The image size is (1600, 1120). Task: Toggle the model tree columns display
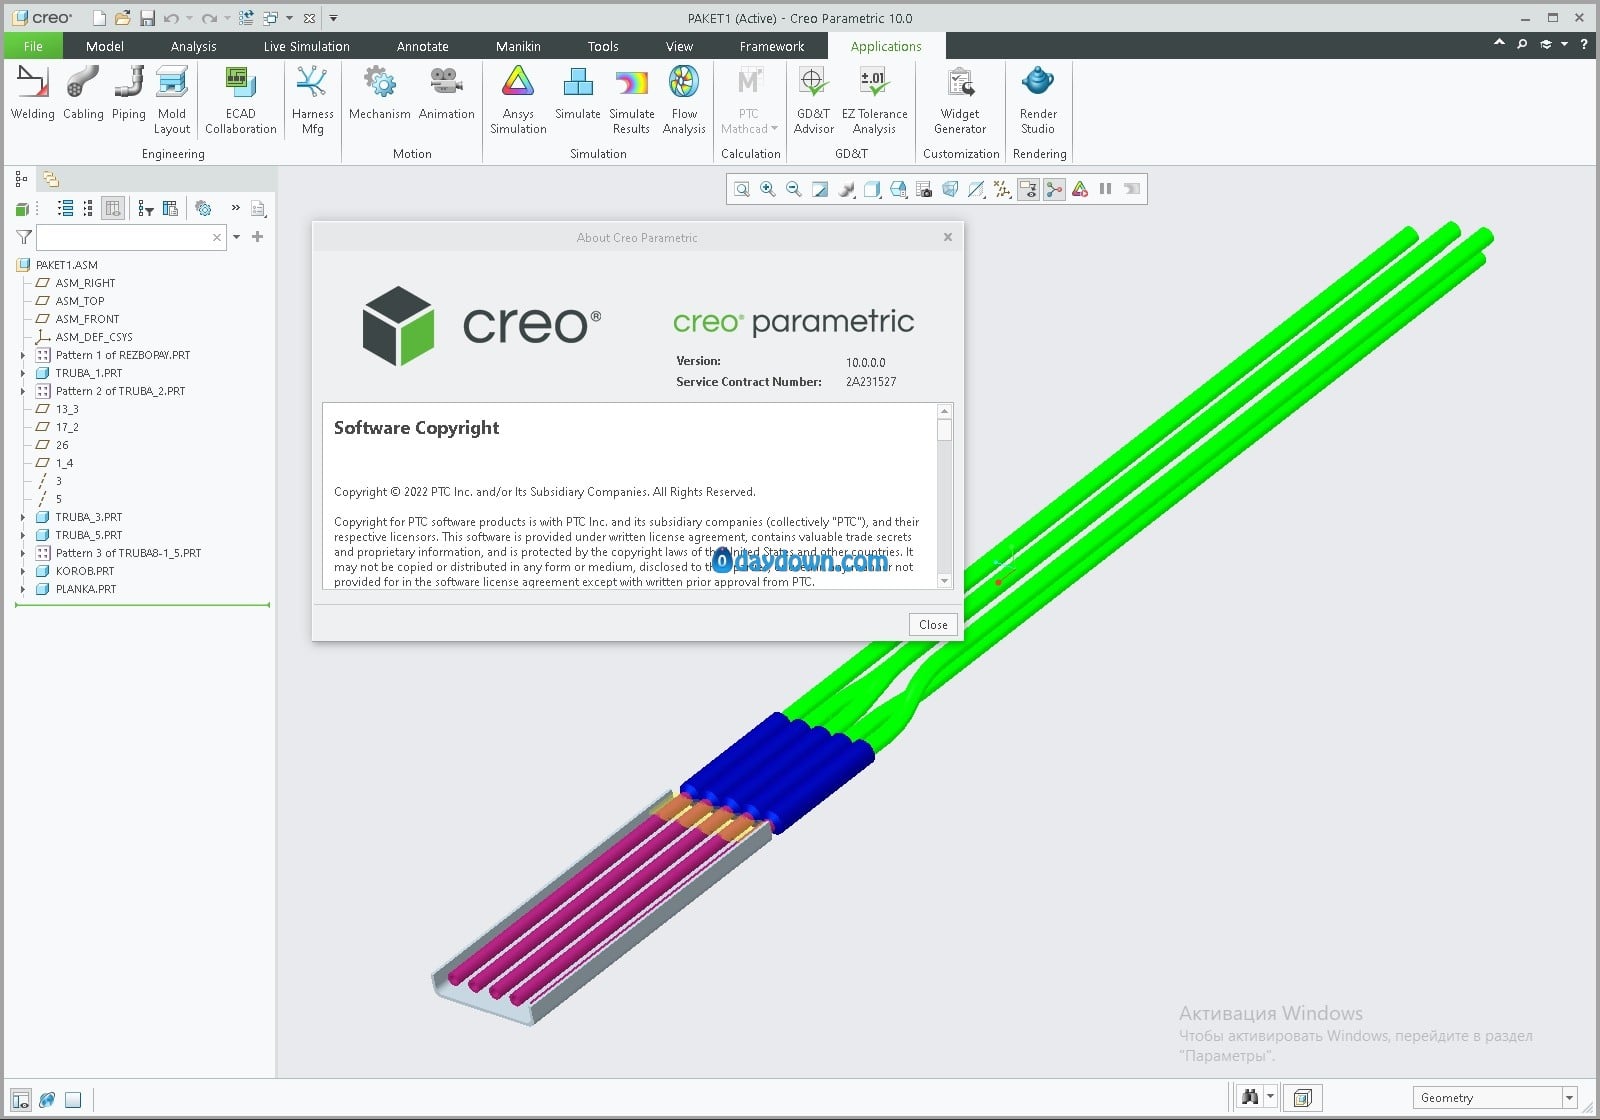tap(113, 208)
